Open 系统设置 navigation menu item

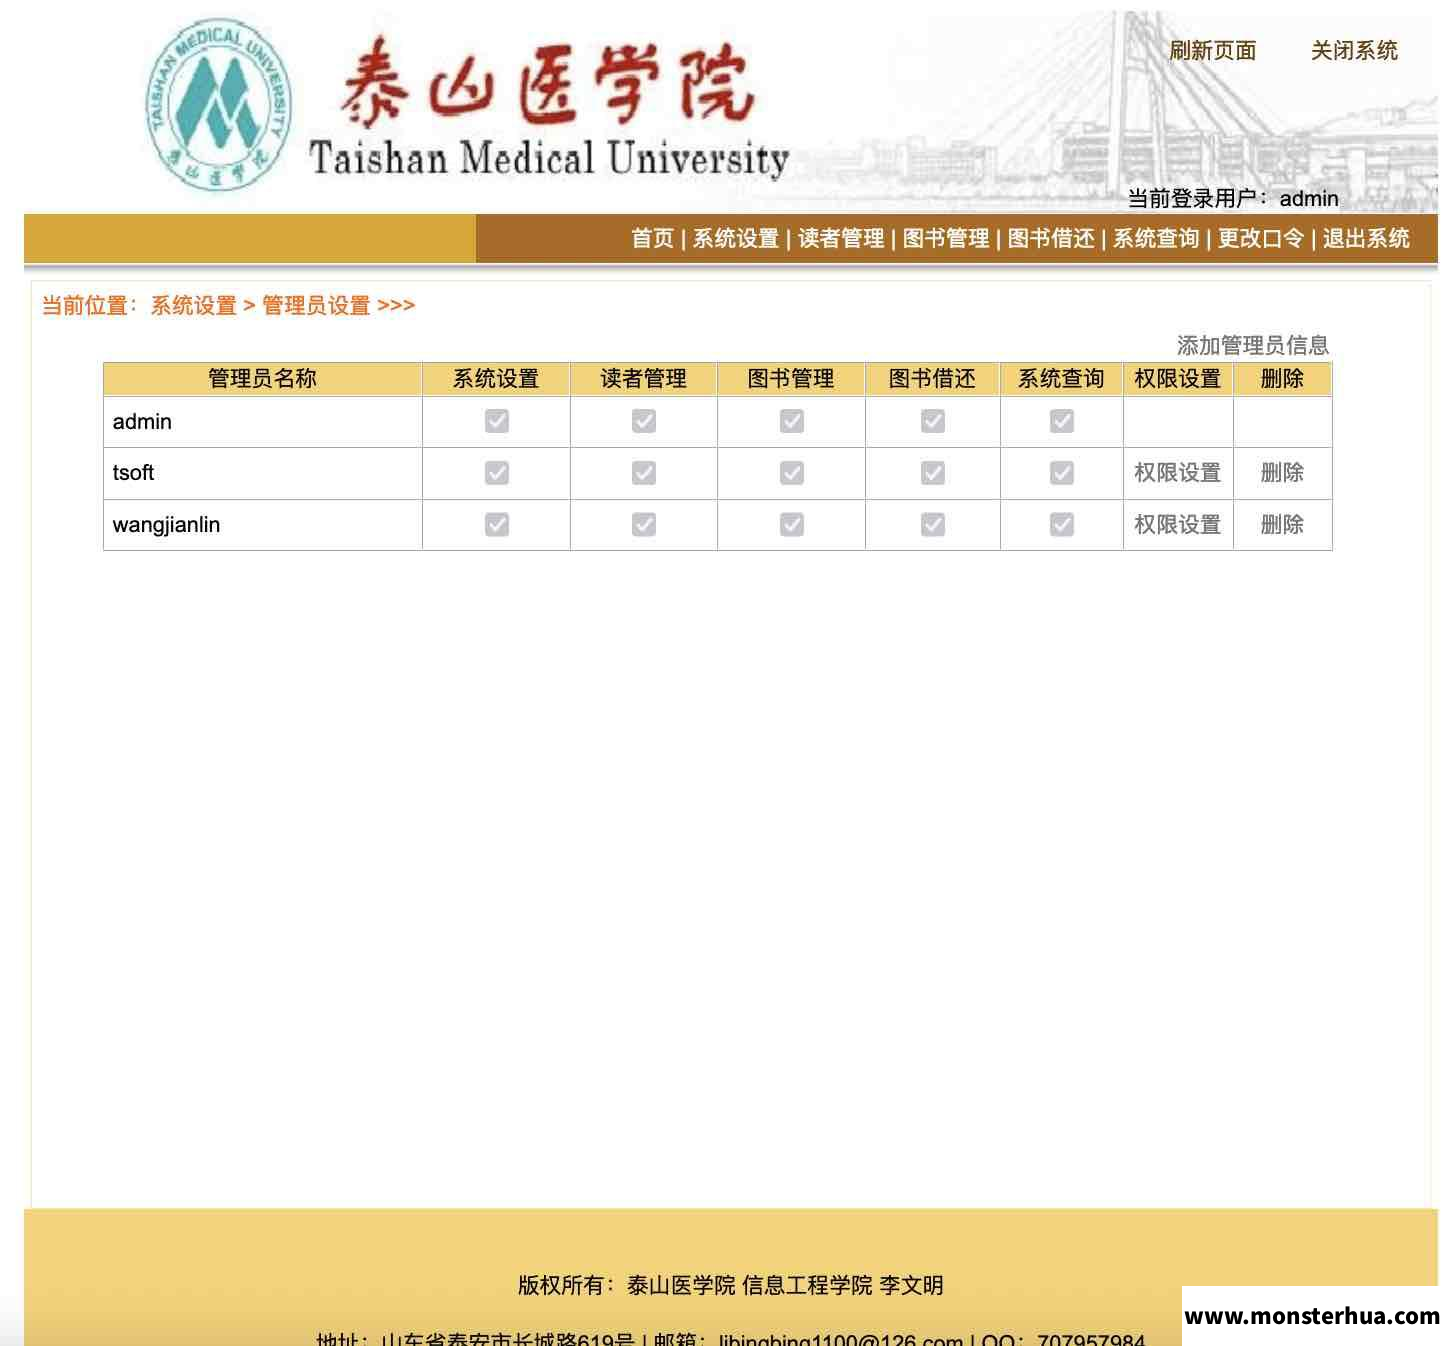coord(736,238)
